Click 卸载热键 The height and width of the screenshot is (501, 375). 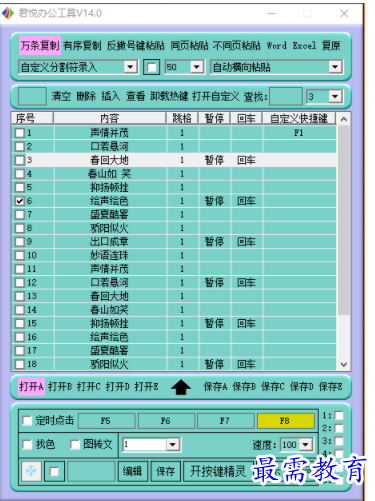click(x=169, y=97)
